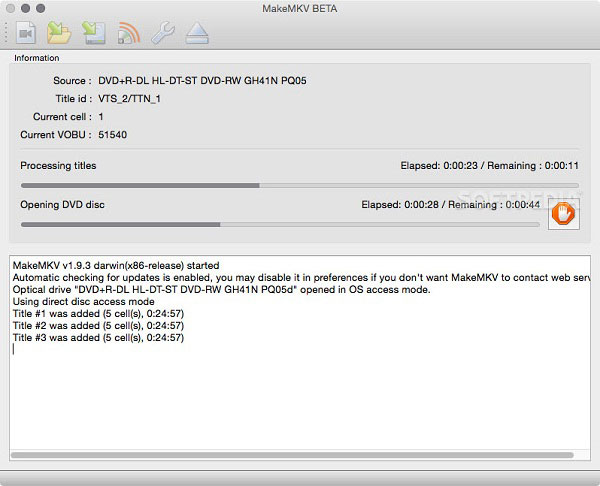The width and height of the screenshot is (600, 486).
Task: Click the 'Processing titles' label
Action: point(58,166)
